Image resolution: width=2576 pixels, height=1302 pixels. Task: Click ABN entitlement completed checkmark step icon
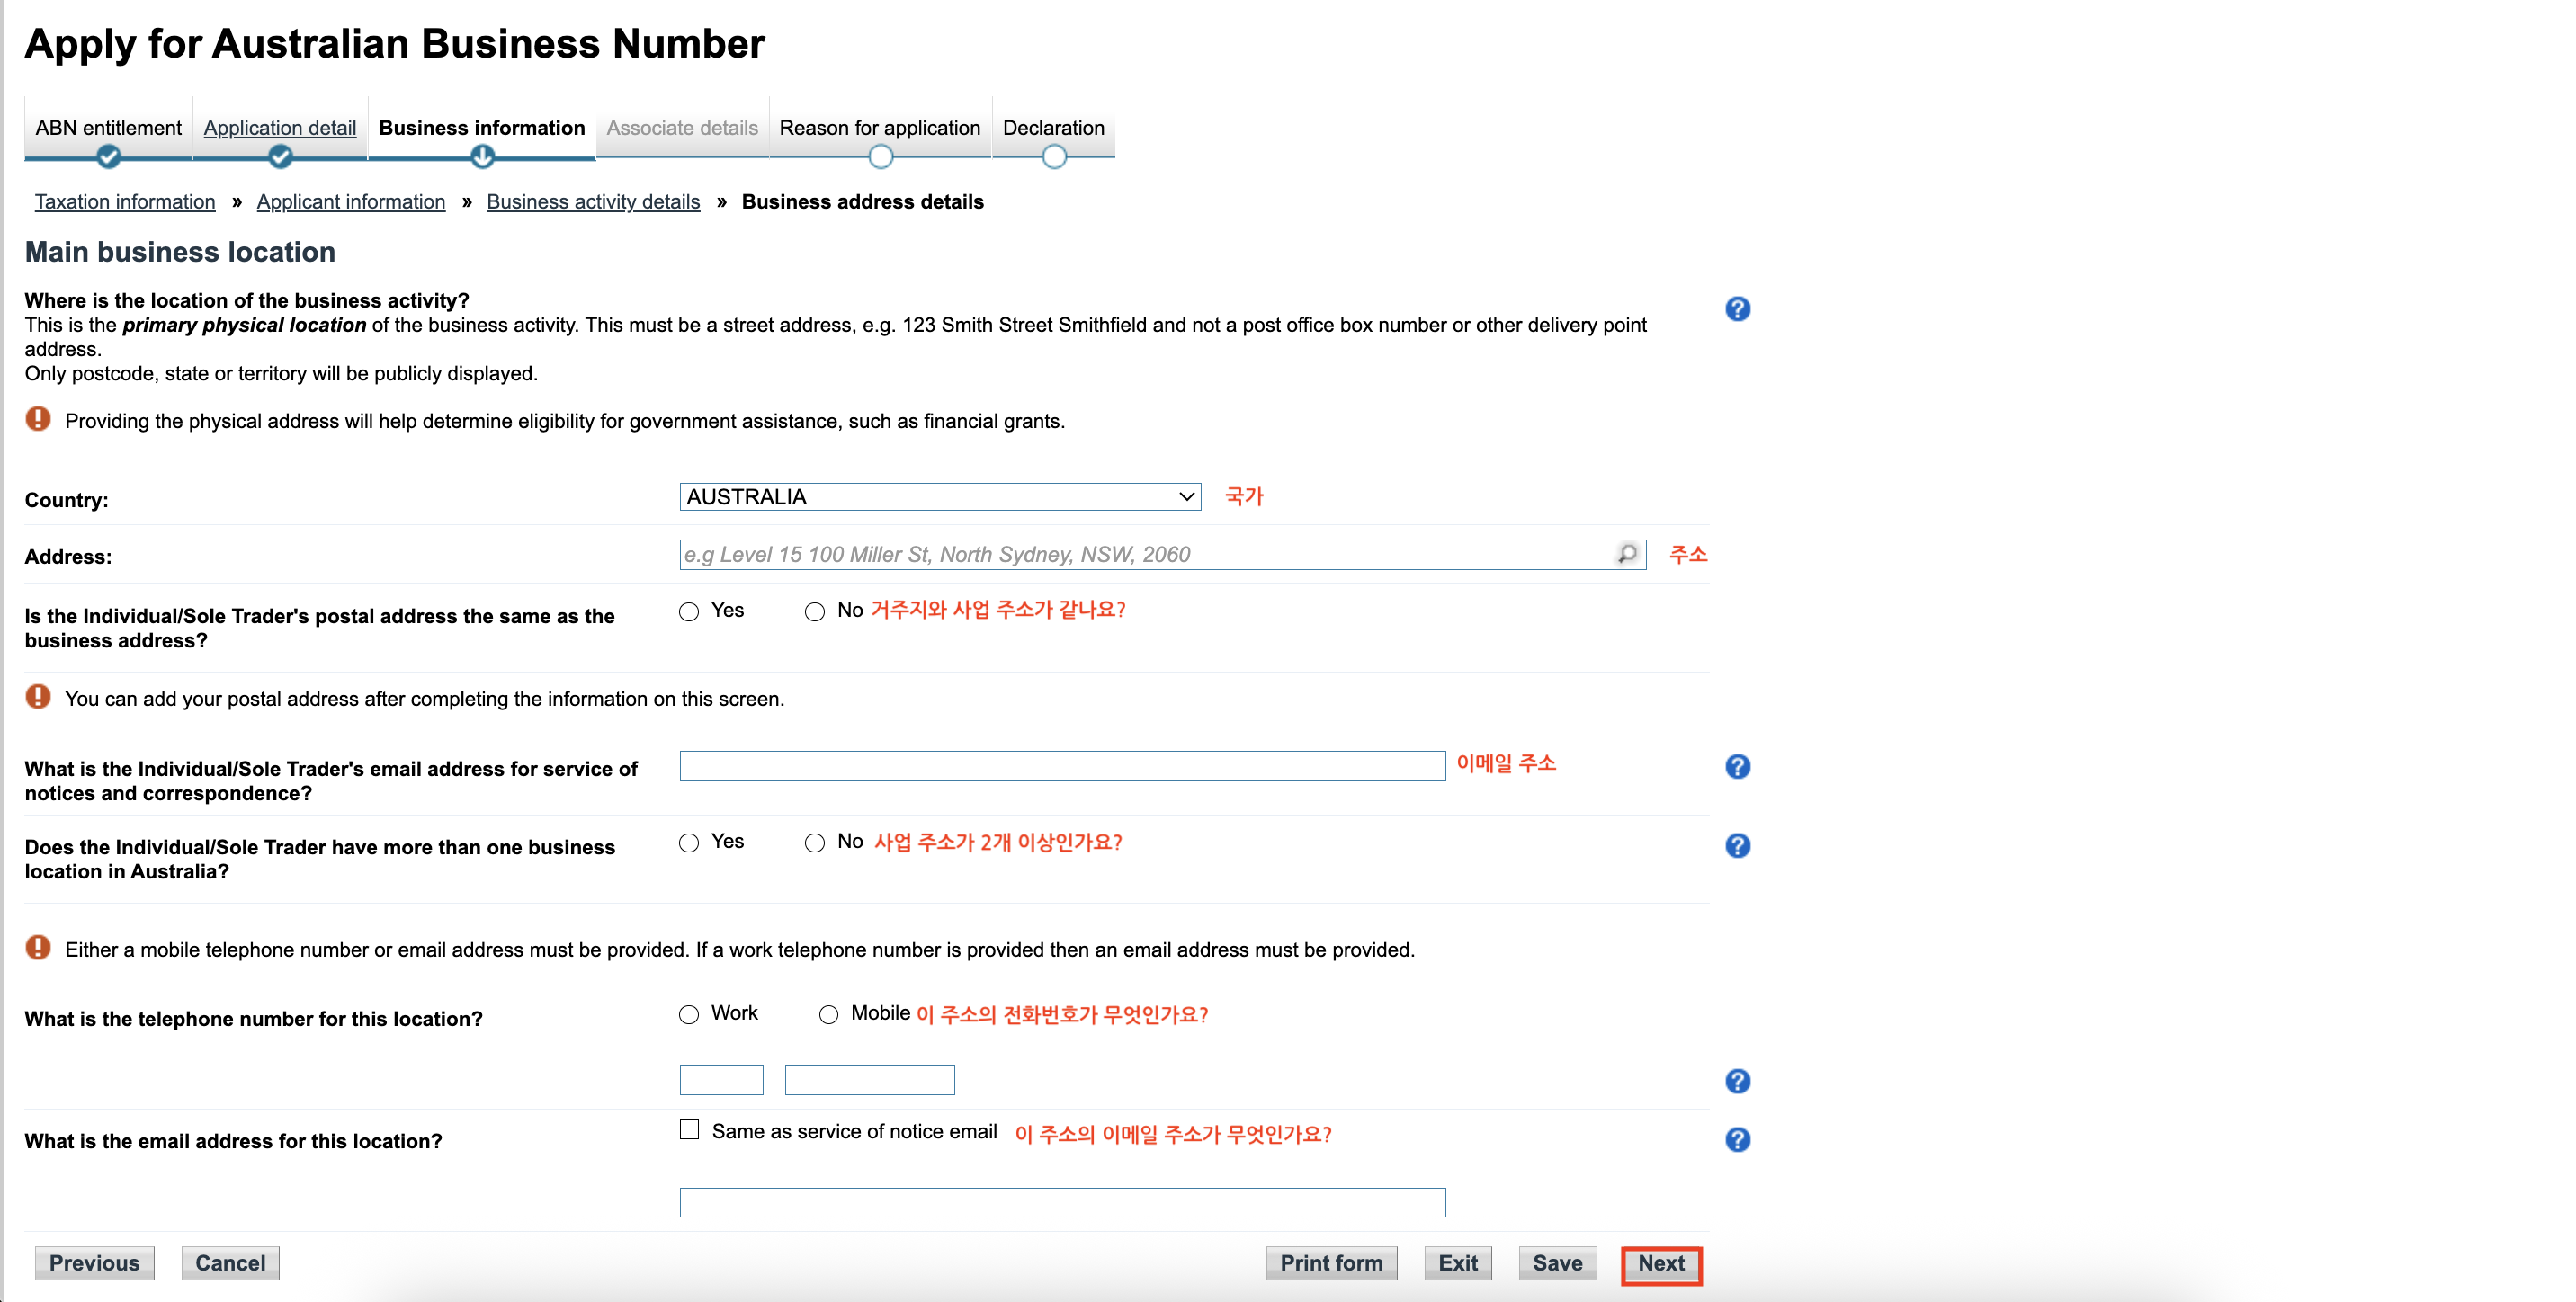tap(108, 157)
